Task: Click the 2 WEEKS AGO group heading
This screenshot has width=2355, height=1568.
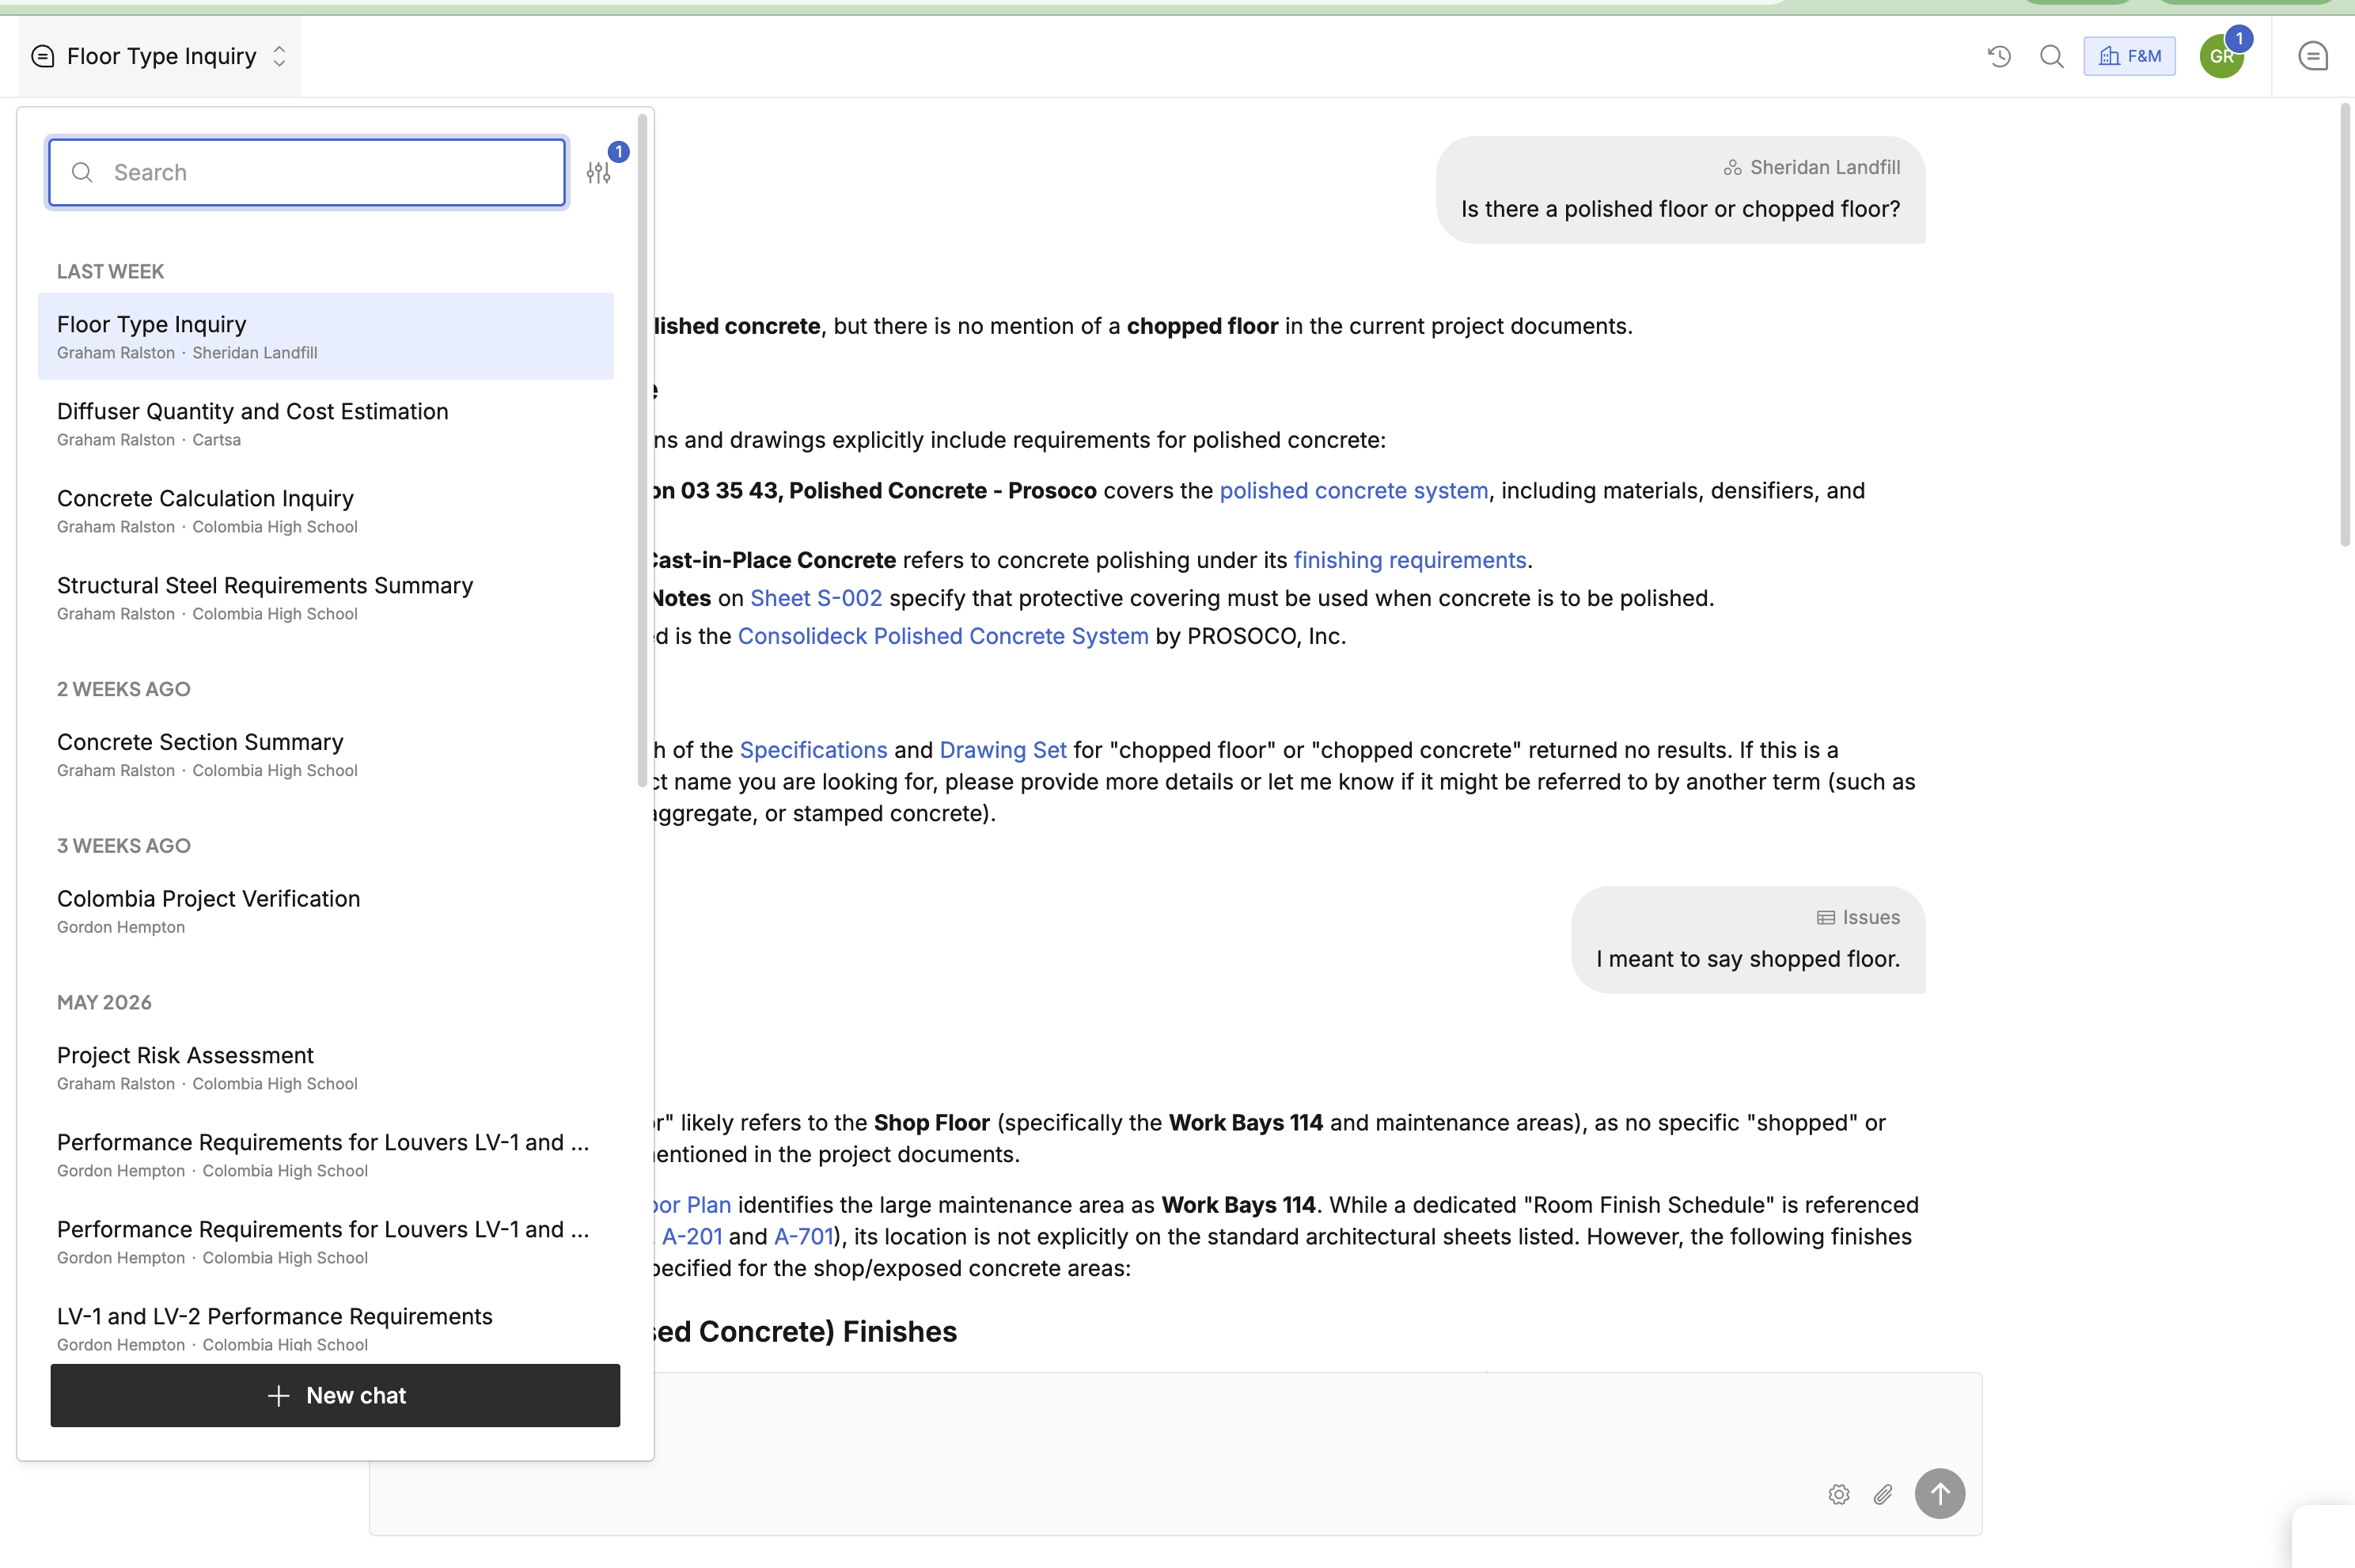Action: pyautogui.click(x=123, y=689)
